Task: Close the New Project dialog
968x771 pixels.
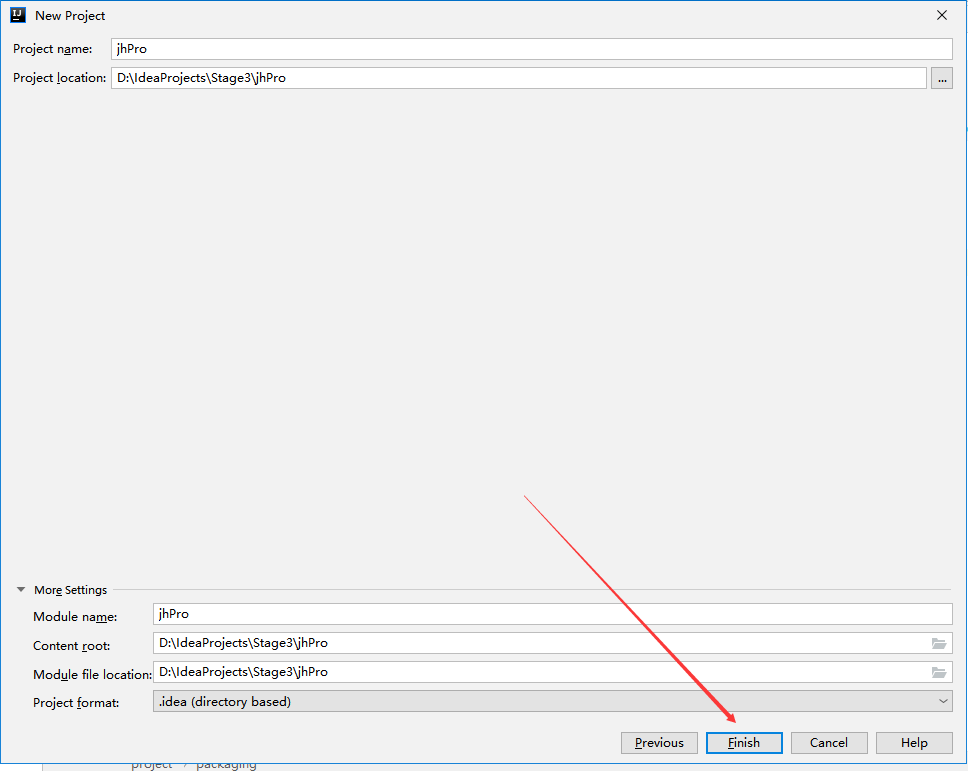Action: point(941,15)
